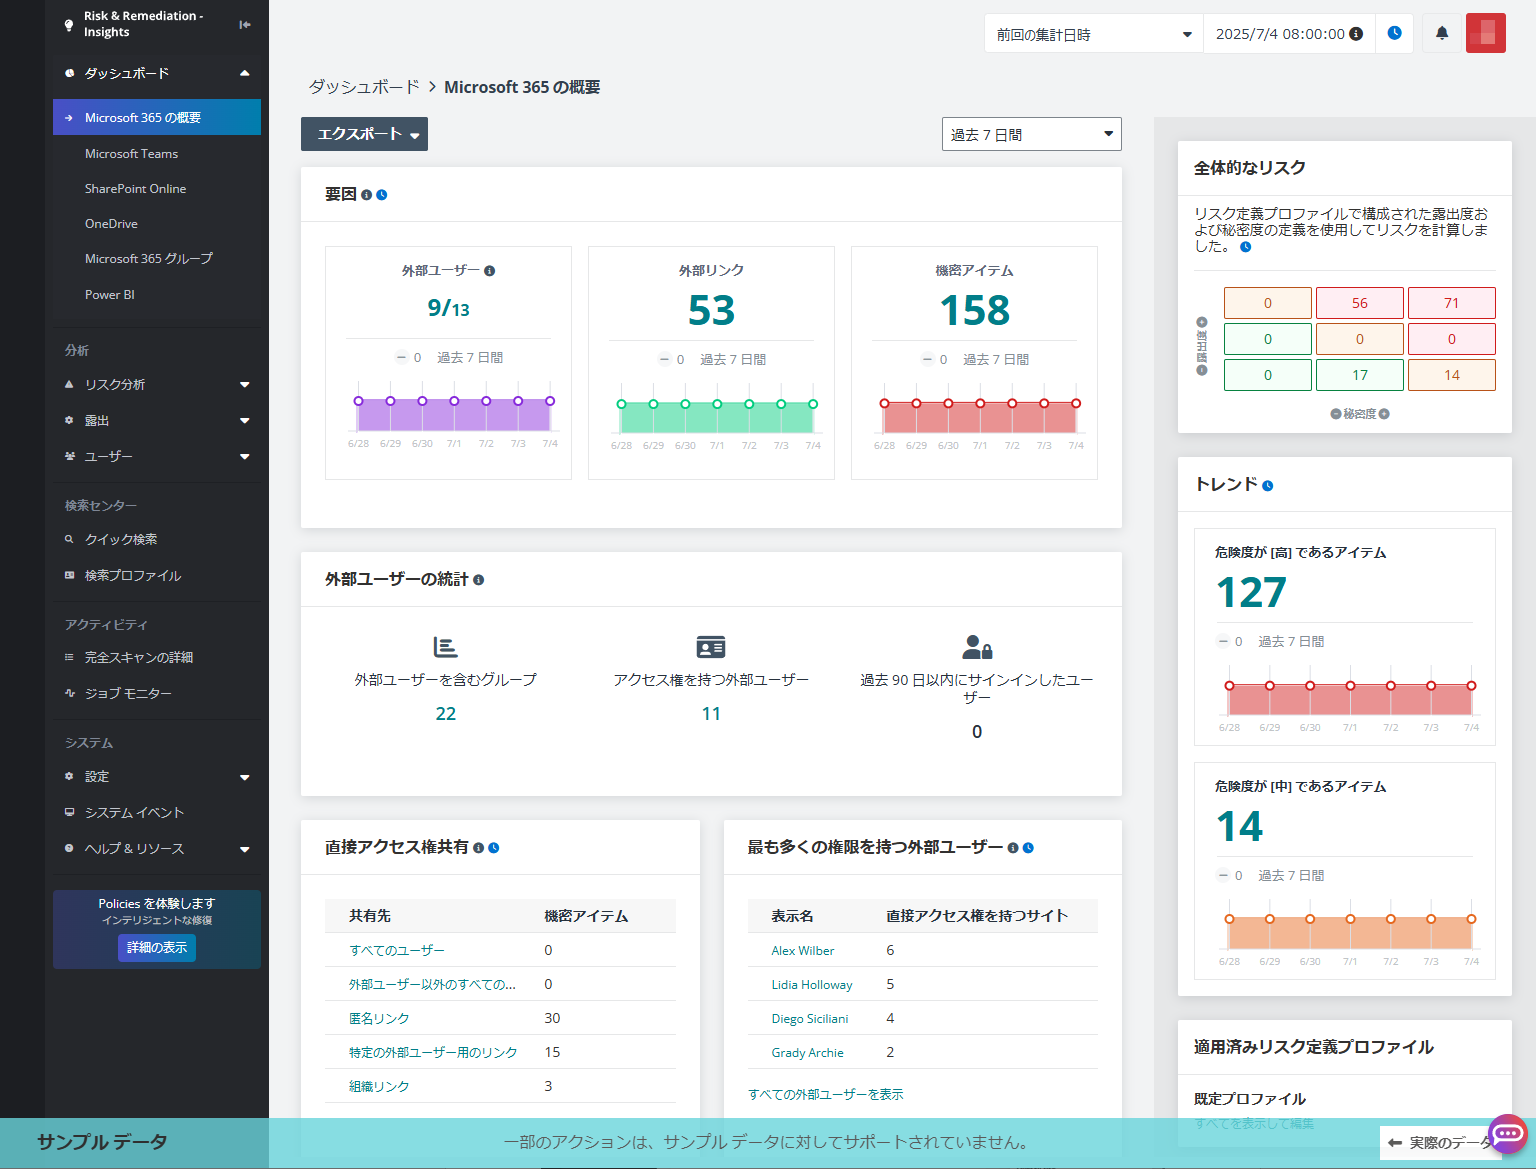Click the groups icon above 外部ユーザーを含むグループ
The image size is (1536, 1169).
coord(445,647)
